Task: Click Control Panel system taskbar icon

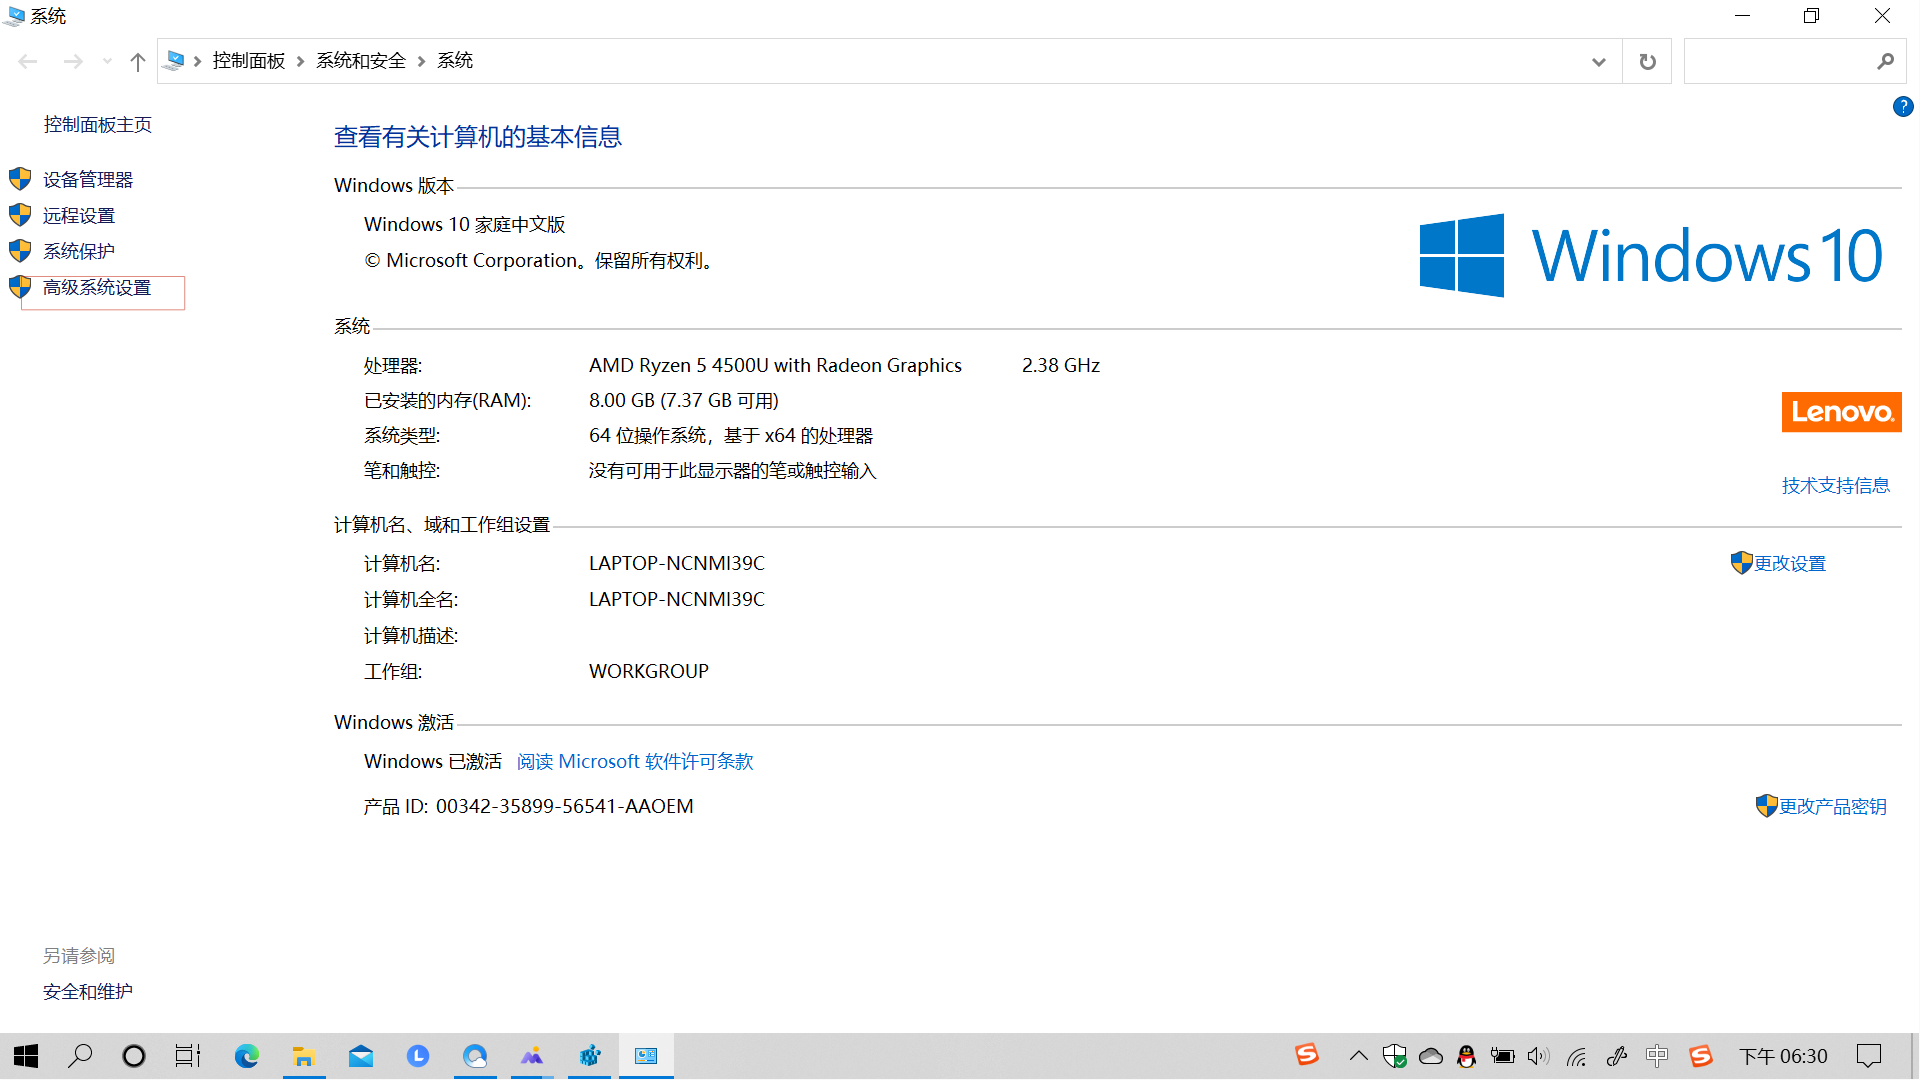Action: click(x=646, y=1056)
